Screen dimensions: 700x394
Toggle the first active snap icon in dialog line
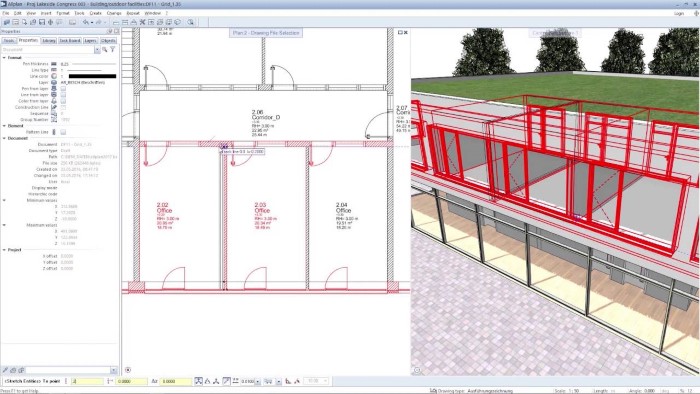click(x=199, y=381)
